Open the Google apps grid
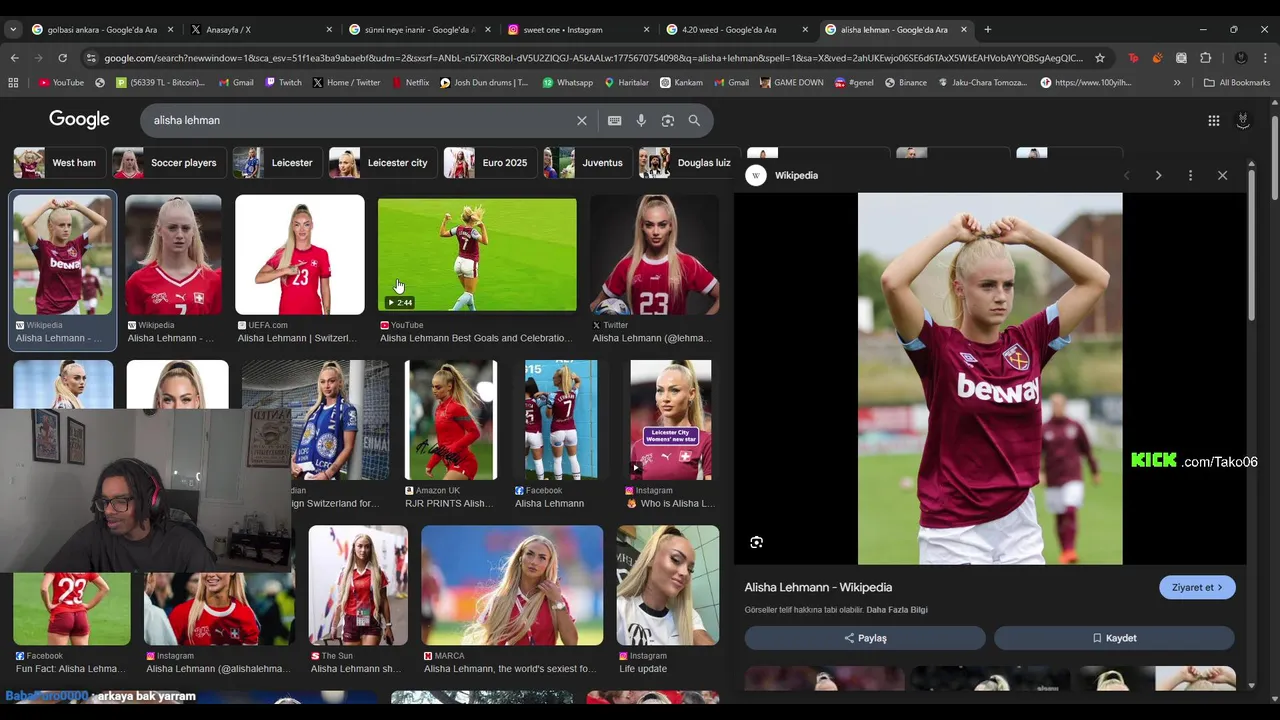The width and height of the screenshot is (1280, 720). click(x=1214, y=120)
